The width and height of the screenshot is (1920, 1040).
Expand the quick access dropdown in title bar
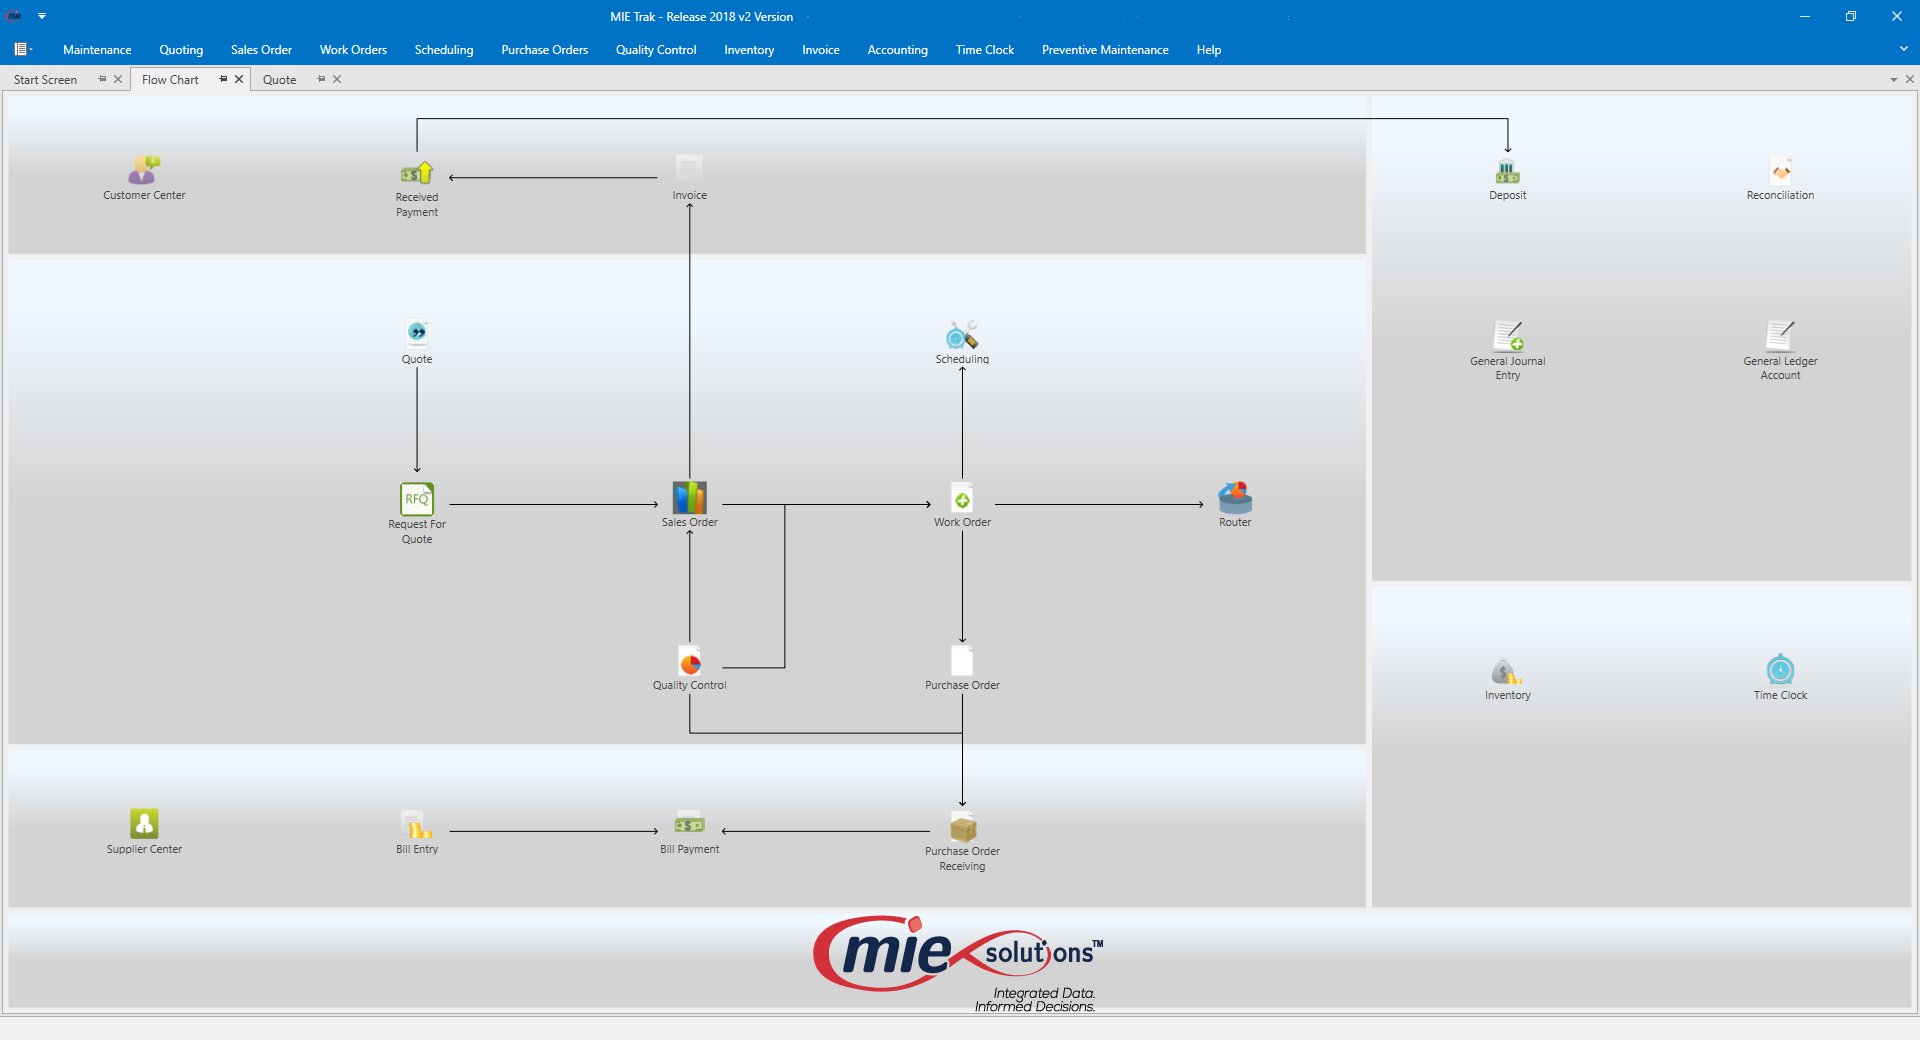(42, 16)
